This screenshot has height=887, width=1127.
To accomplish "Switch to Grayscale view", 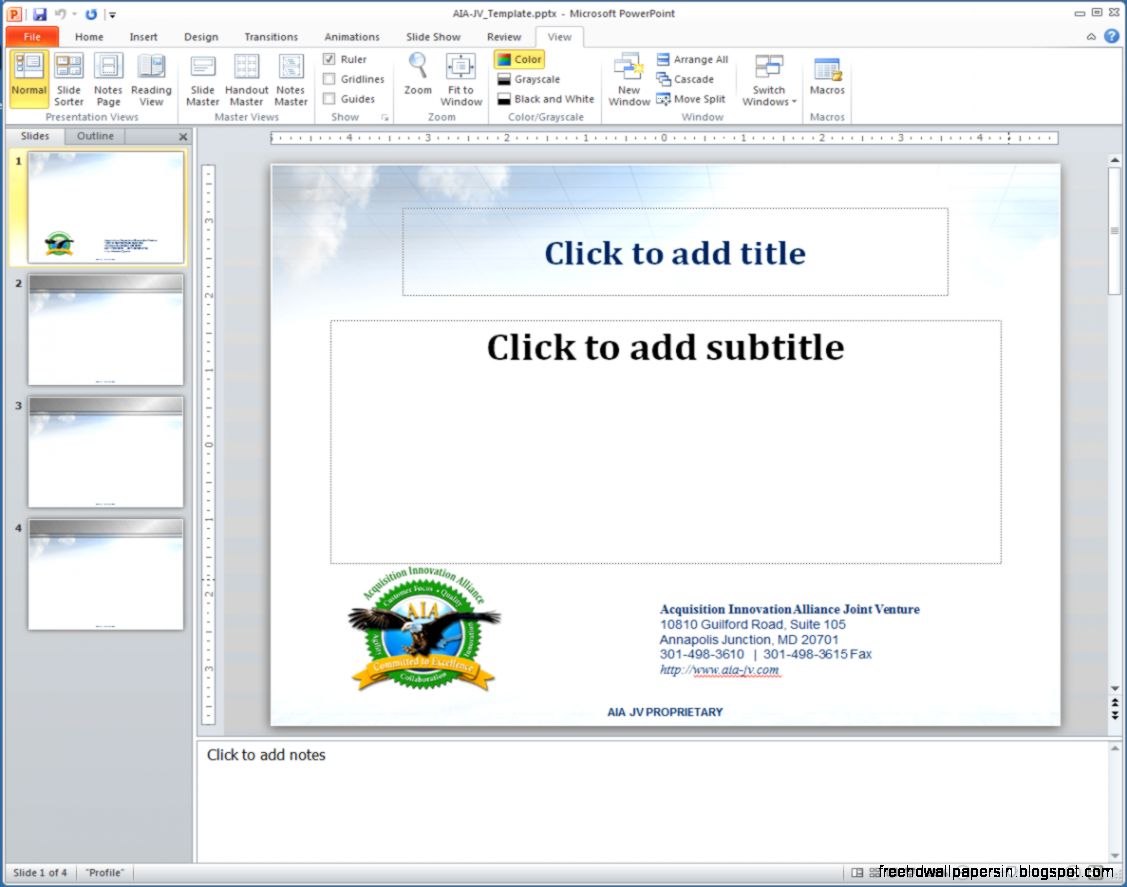I will click(529, 79).
